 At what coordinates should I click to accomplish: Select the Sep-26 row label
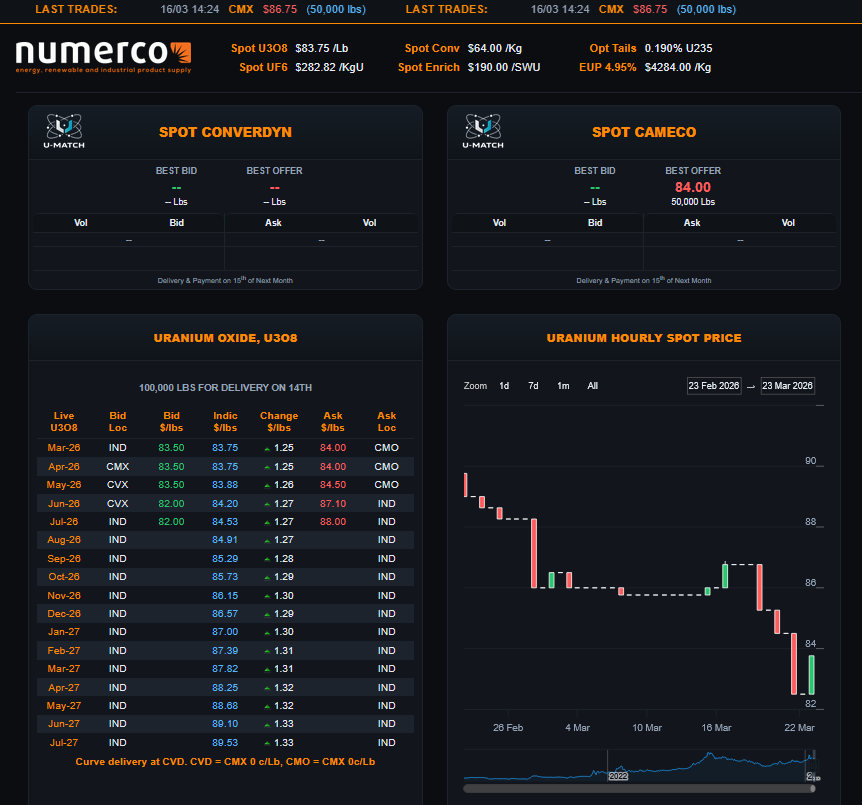click(x=64, y=558)
